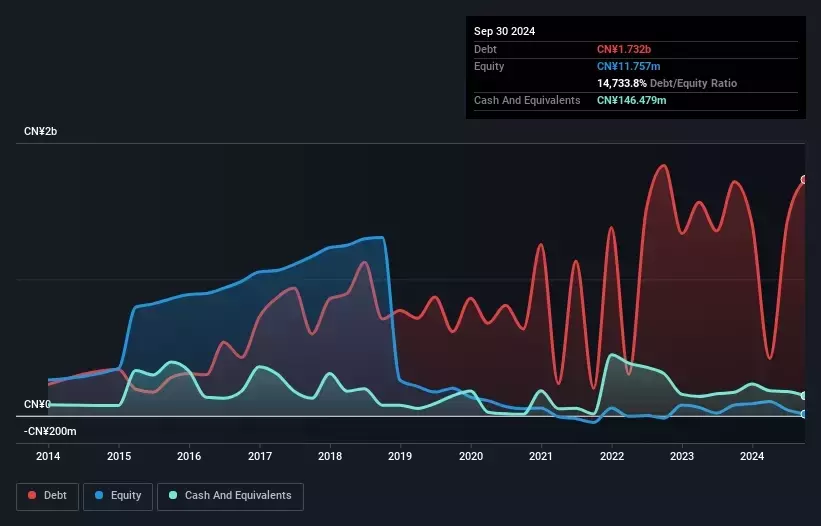
Task: Toggle the Equity series legend button
Action: [118, 496]
